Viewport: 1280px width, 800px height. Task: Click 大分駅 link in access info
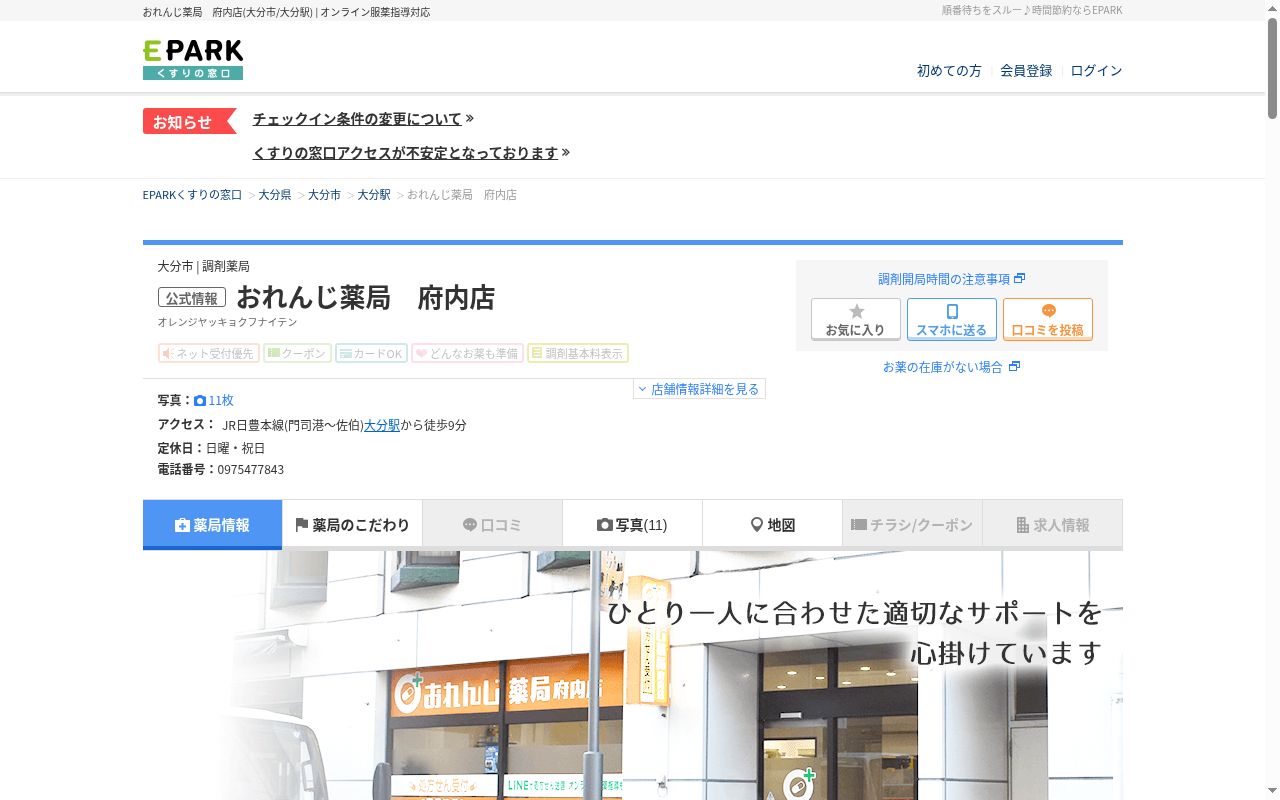(382, 425)
